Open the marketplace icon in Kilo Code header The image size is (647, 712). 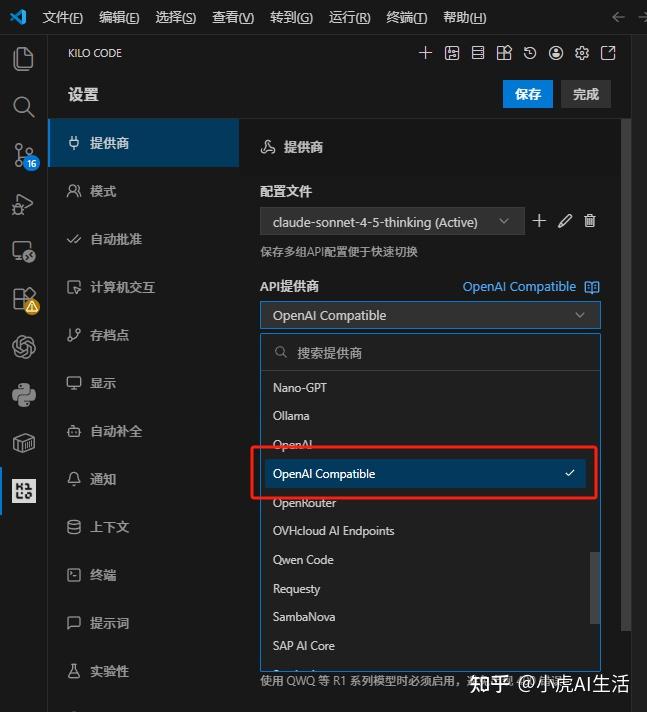504,53
